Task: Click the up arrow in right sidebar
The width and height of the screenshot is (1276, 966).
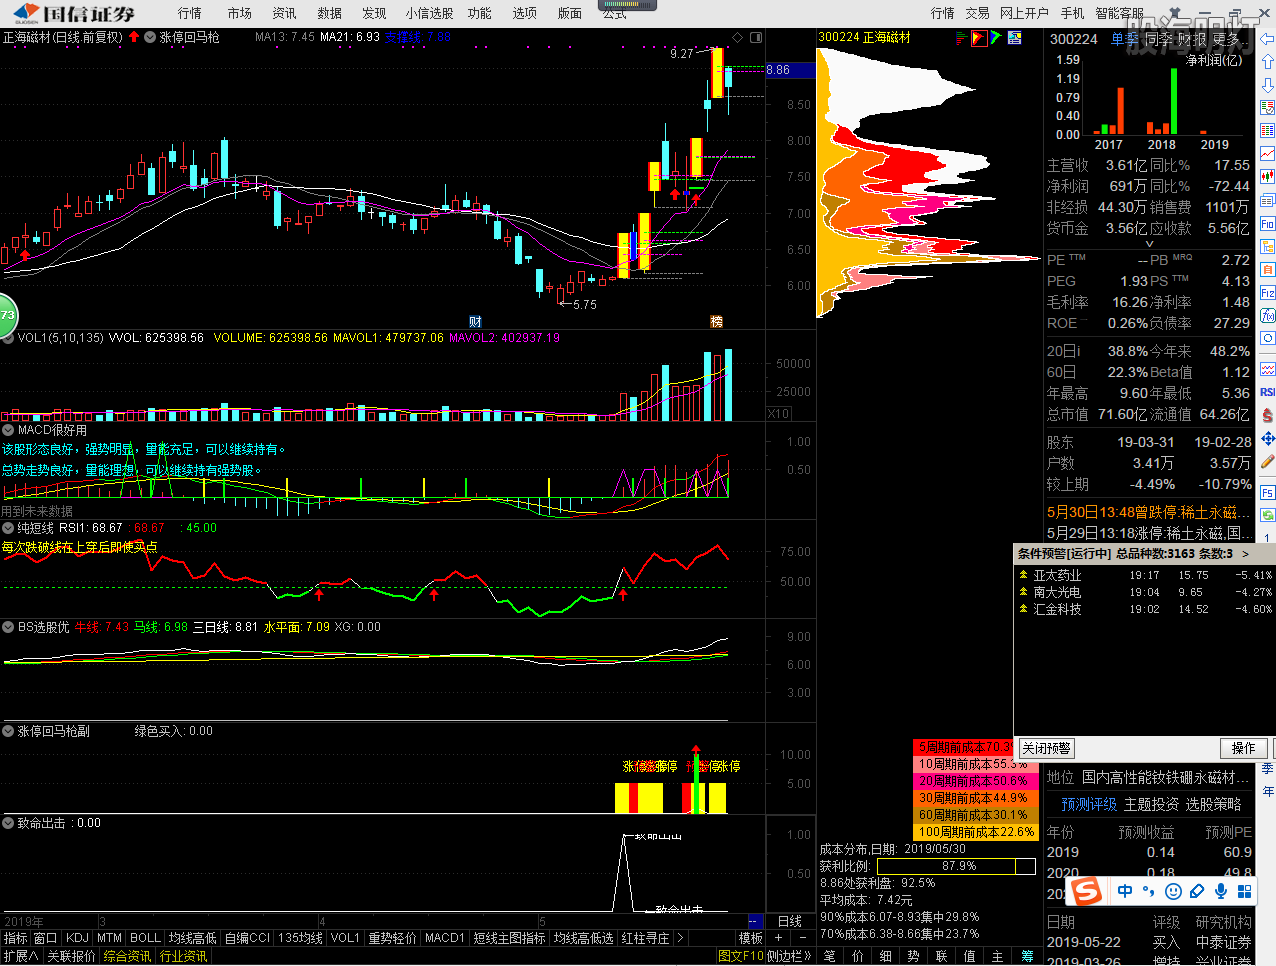Action: 1267,62
